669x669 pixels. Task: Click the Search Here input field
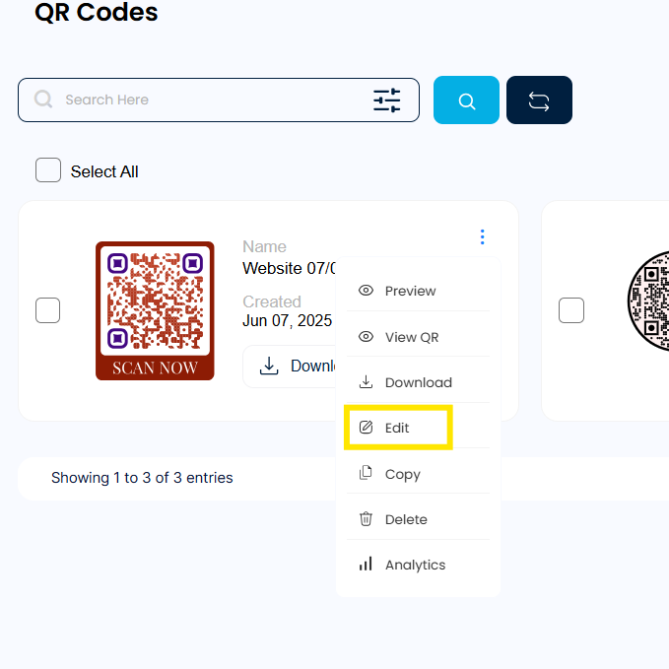[210, 100]
